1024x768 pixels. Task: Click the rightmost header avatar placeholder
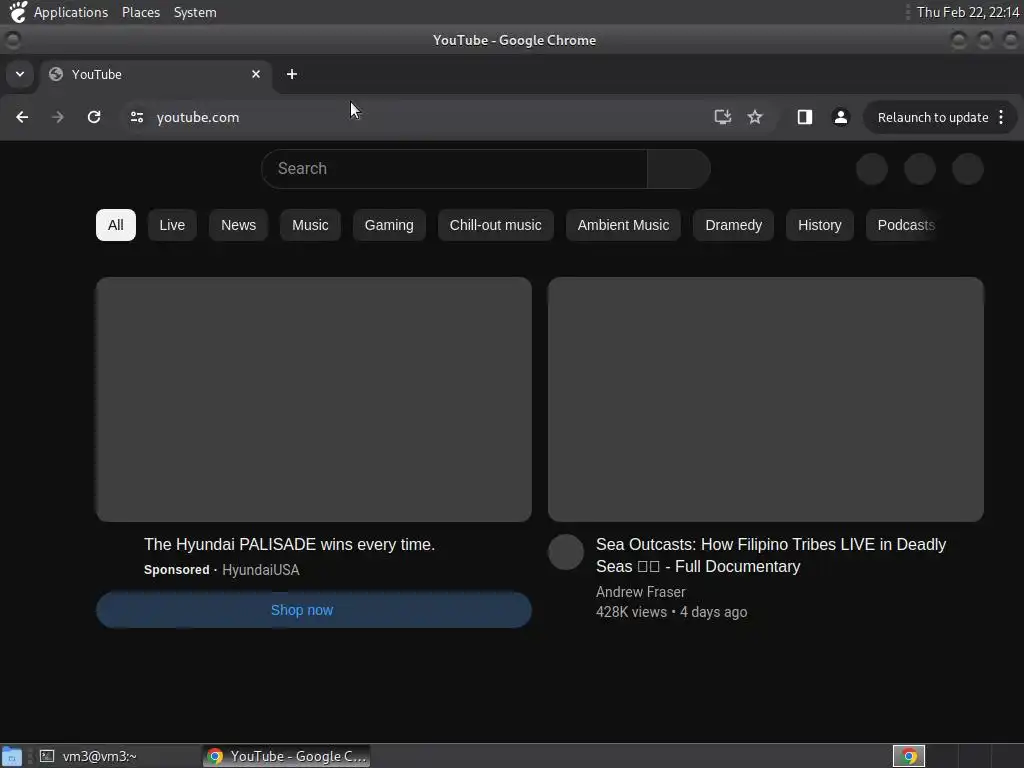click(968, 168)
